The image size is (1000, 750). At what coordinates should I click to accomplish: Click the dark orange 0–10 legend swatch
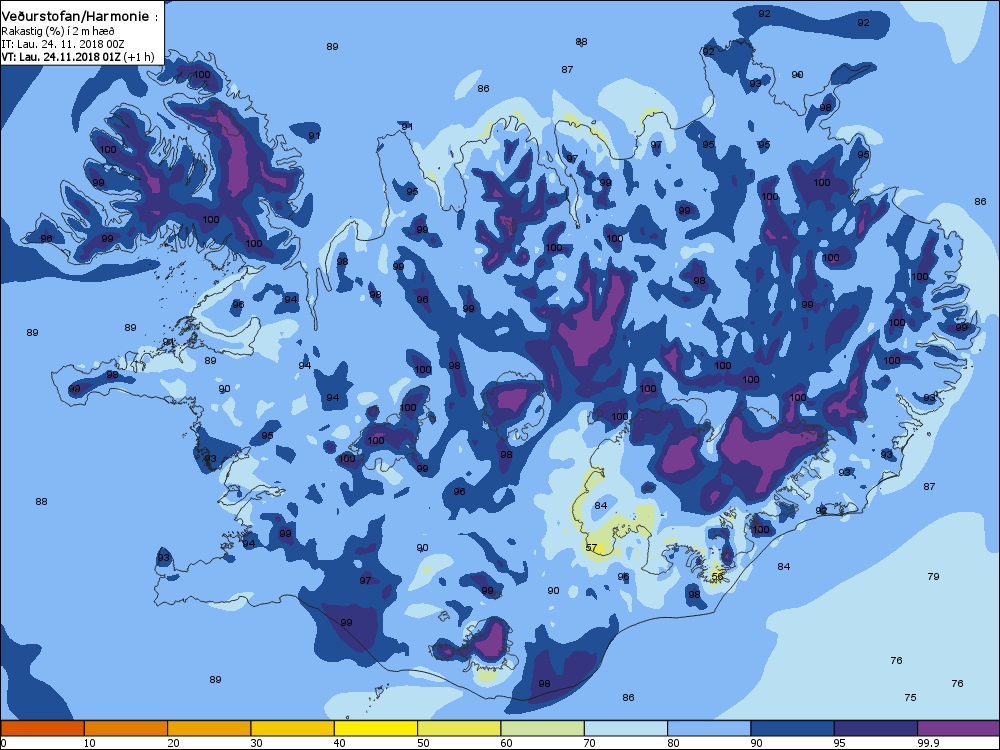pyautogui.click(x=42, y=728)
